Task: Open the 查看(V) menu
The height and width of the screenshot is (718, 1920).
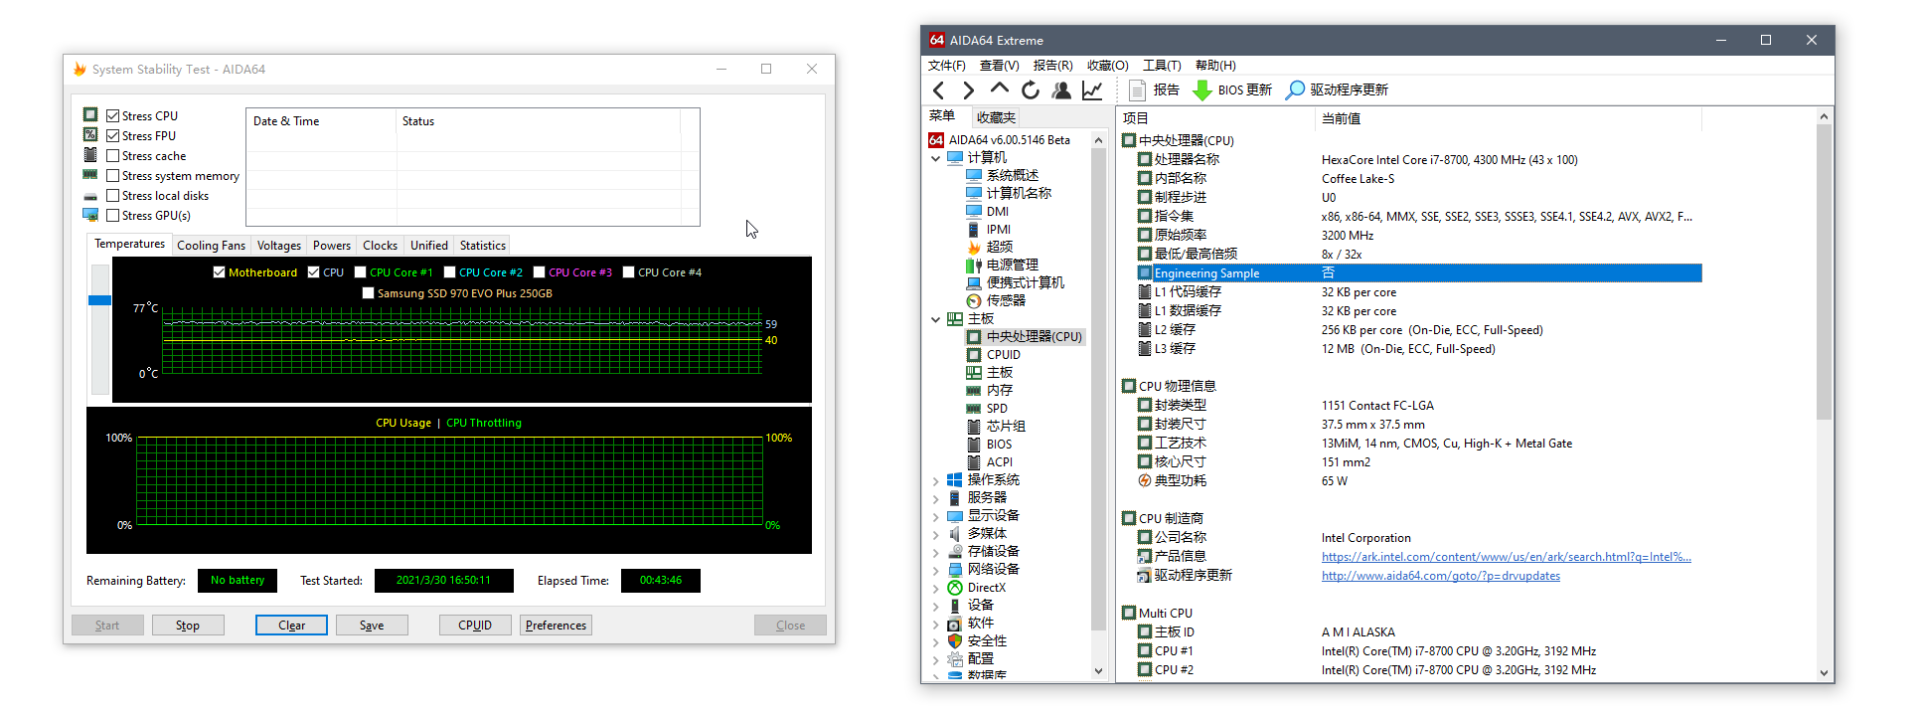Action: click(x=999, y=65)
